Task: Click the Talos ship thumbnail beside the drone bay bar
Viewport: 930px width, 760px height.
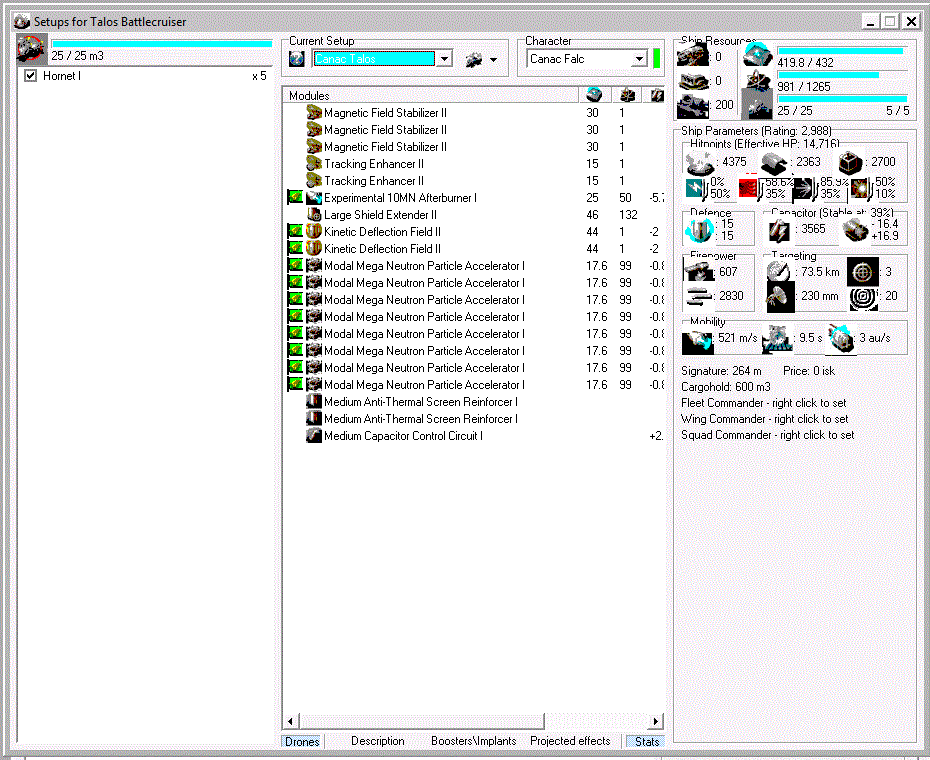Action: pos(31,49)
